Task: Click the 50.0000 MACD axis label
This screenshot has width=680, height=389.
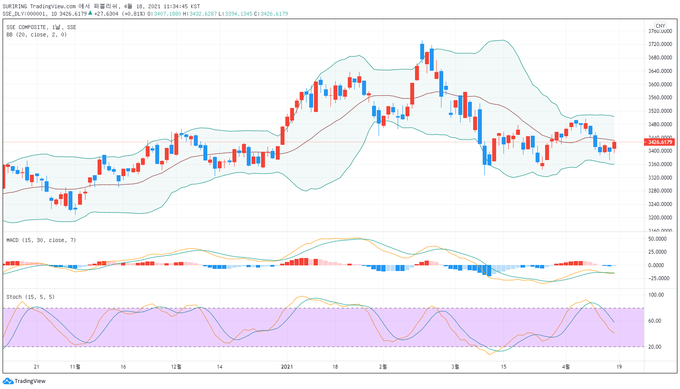Action: (x=657, y=239)
